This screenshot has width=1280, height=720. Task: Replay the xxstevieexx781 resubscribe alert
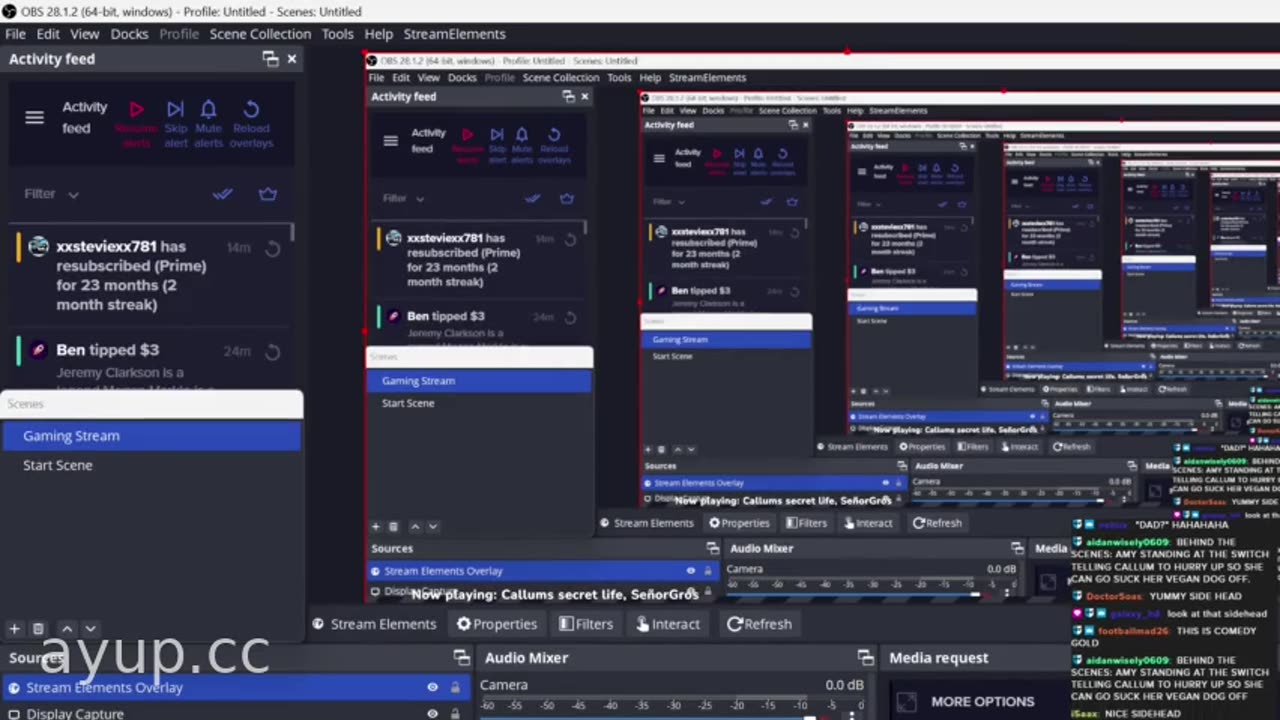(272, 249)
